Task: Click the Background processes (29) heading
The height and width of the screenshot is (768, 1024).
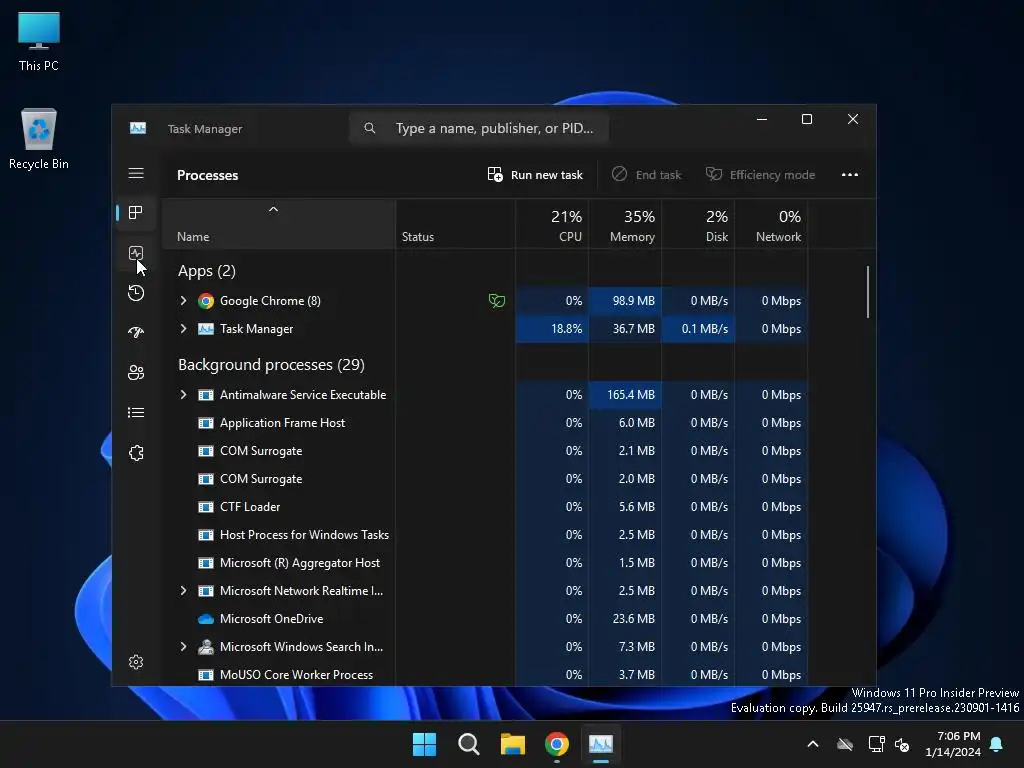Action: [271, 364]
